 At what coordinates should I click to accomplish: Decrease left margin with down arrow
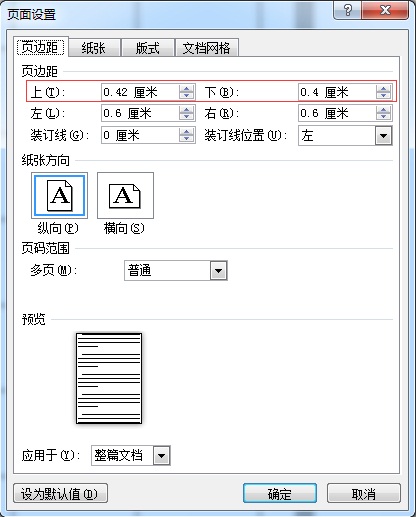point(187,117)
